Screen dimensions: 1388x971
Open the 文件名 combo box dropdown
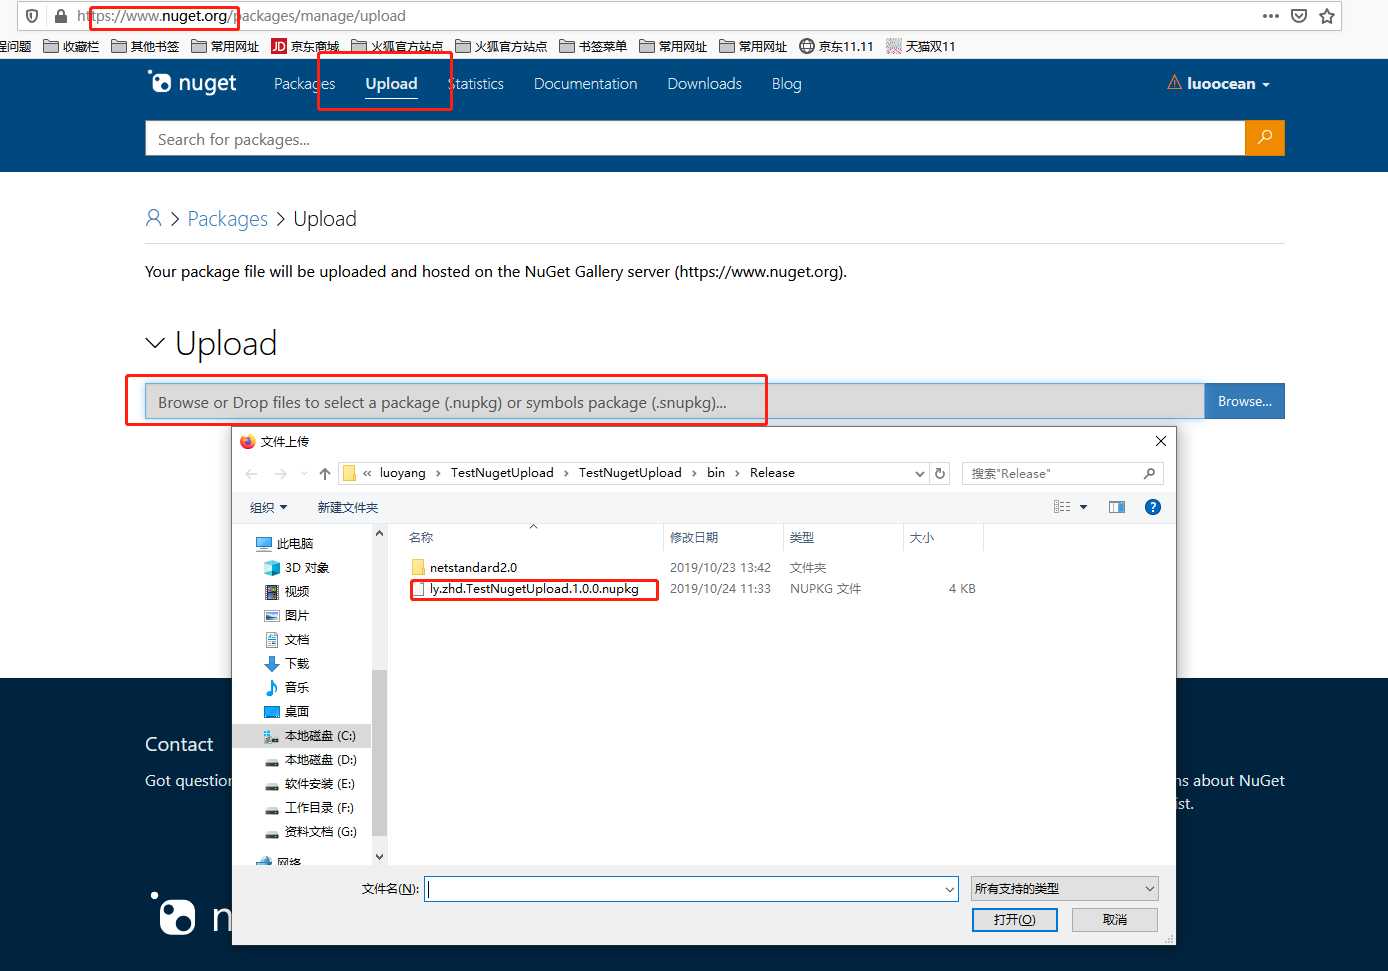coord(949,888)
